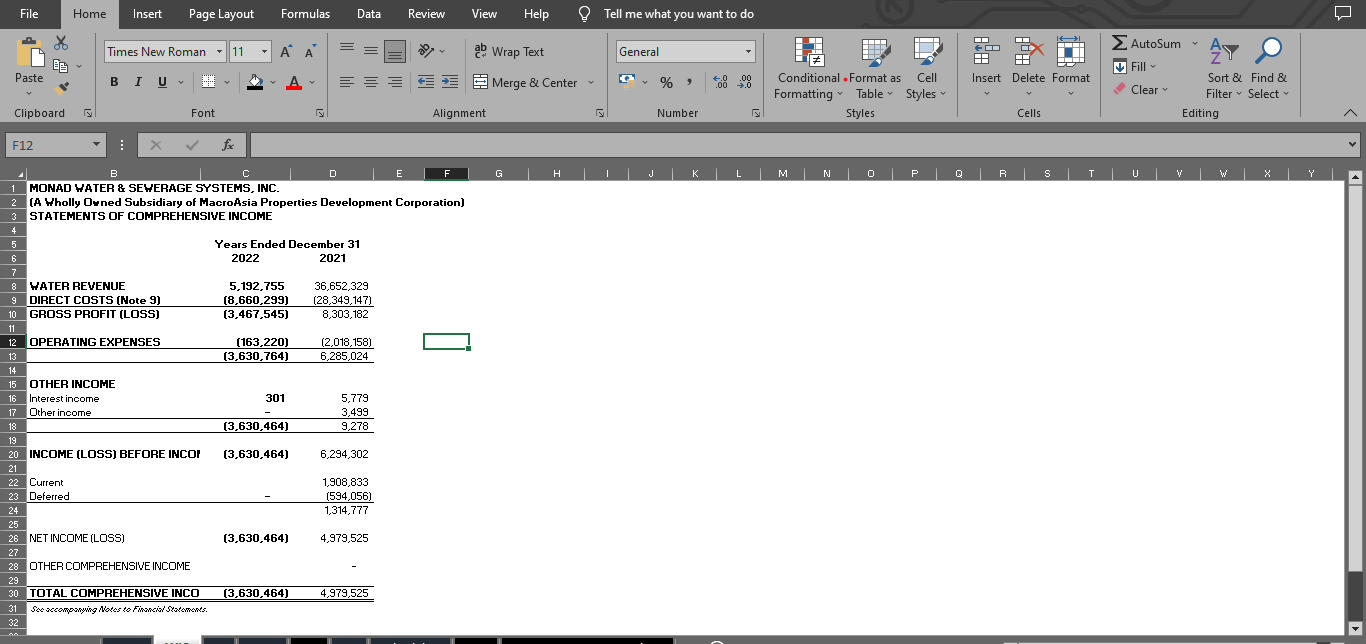Click AutoSum sigma button
The width and height of the screenshot is (1366, 644).
(1147, 44)
